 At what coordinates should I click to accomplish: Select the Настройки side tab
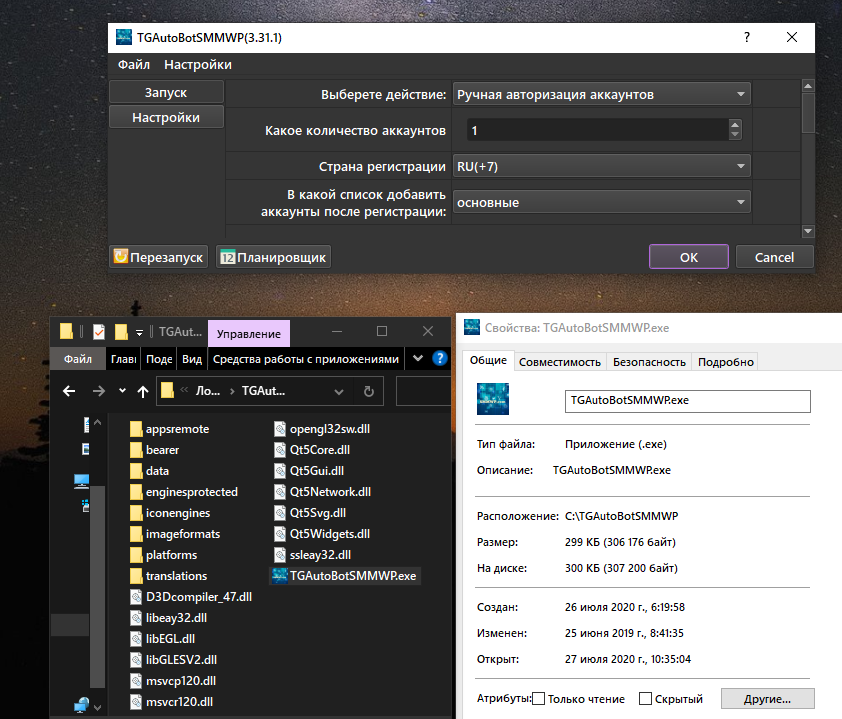pyautogui.click(x=166, y=117)
